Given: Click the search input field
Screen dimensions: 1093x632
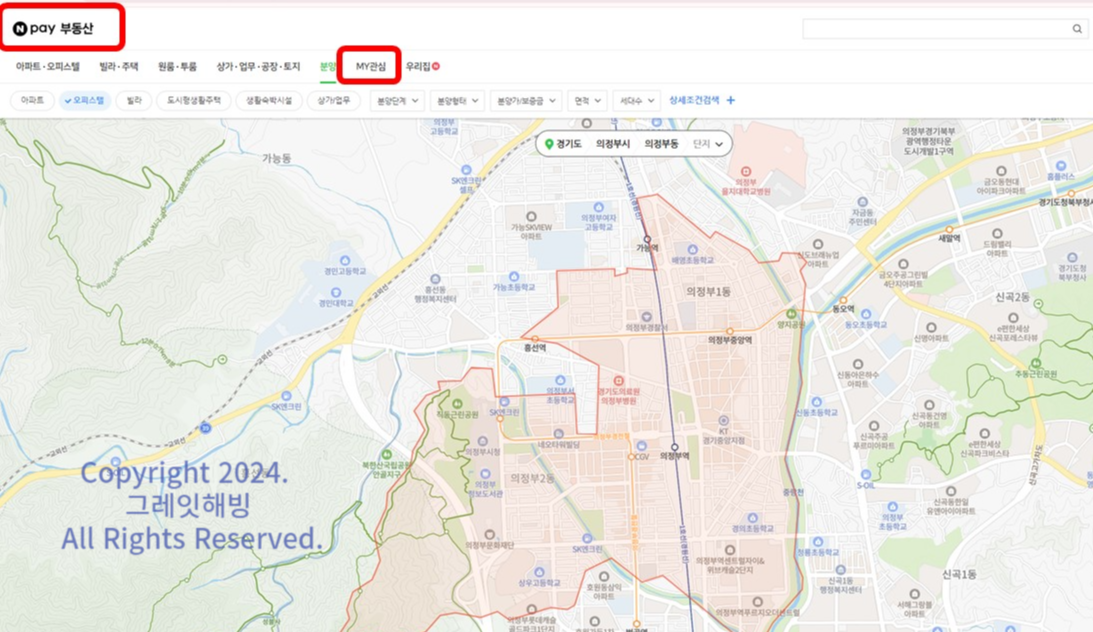Looking at the screenshot, I should 940,29.
